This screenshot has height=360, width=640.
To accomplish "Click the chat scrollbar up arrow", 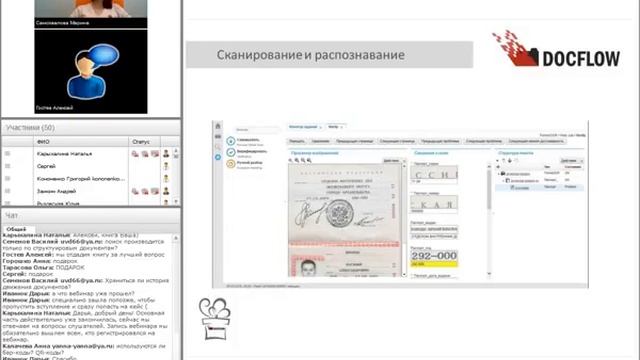I will pyautogui.click(x=176, y=238).
